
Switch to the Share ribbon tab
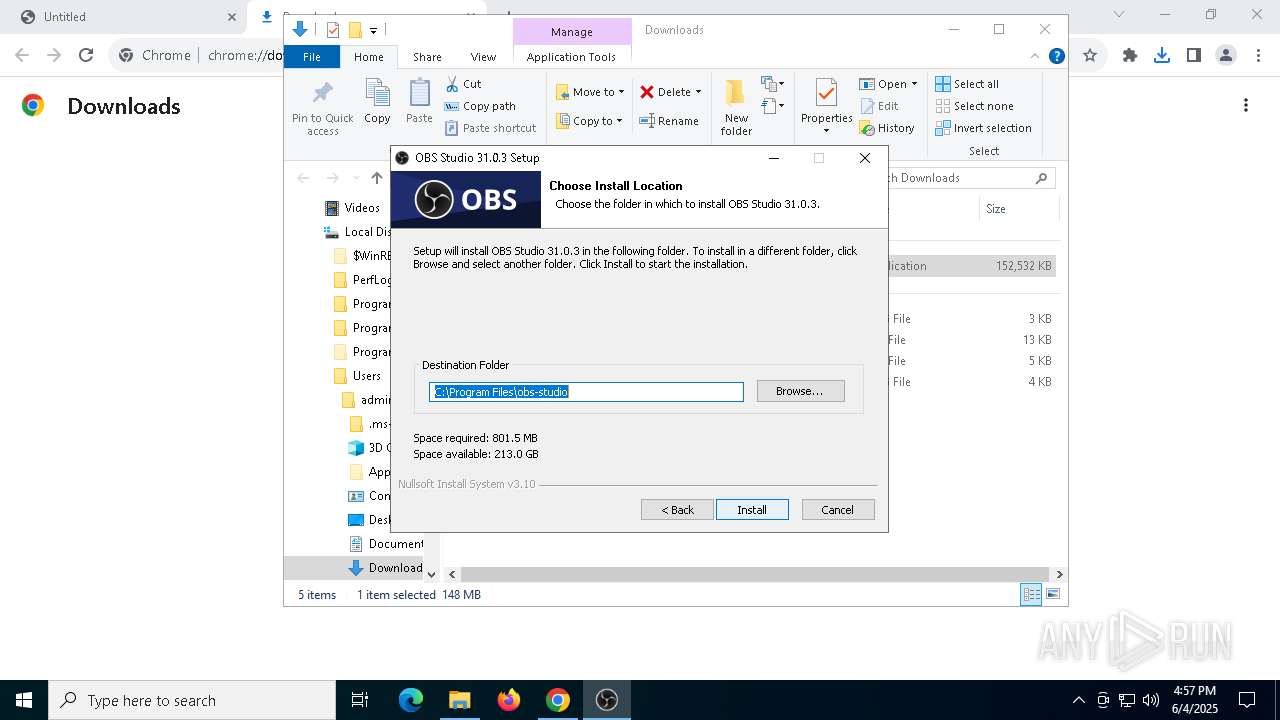point(427,57)
